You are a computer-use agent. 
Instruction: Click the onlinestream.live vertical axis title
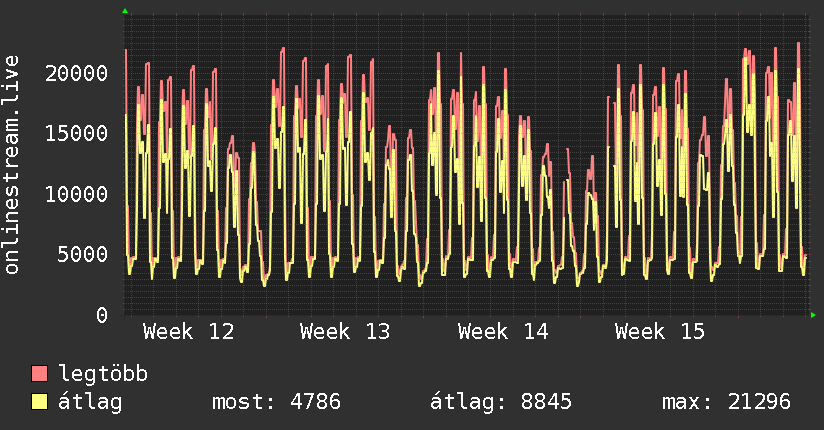click(x=12, y=165)
